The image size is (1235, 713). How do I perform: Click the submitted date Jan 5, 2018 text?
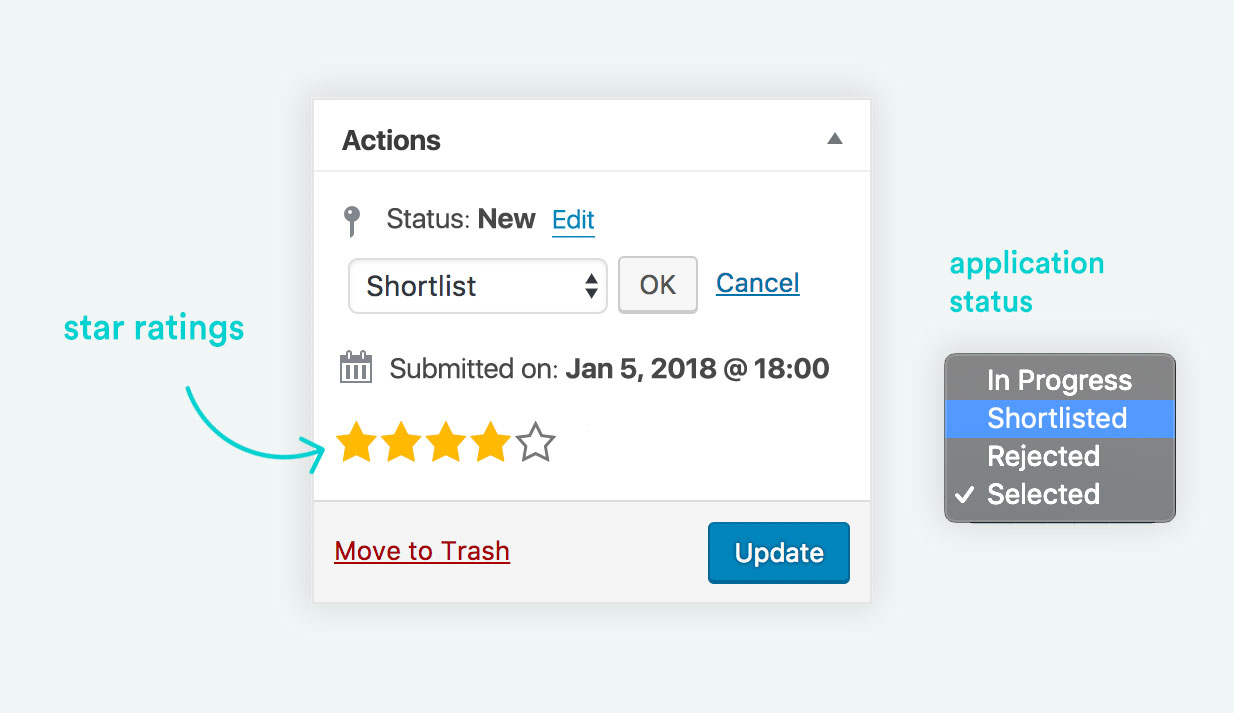(697, 369)
